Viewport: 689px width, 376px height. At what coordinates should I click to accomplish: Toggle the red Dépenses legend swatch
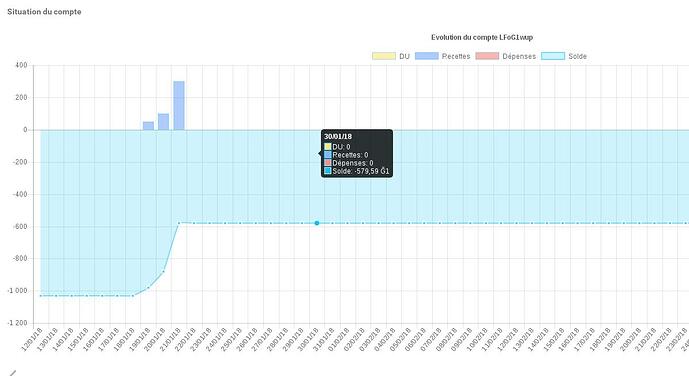(x=487, y=56)
